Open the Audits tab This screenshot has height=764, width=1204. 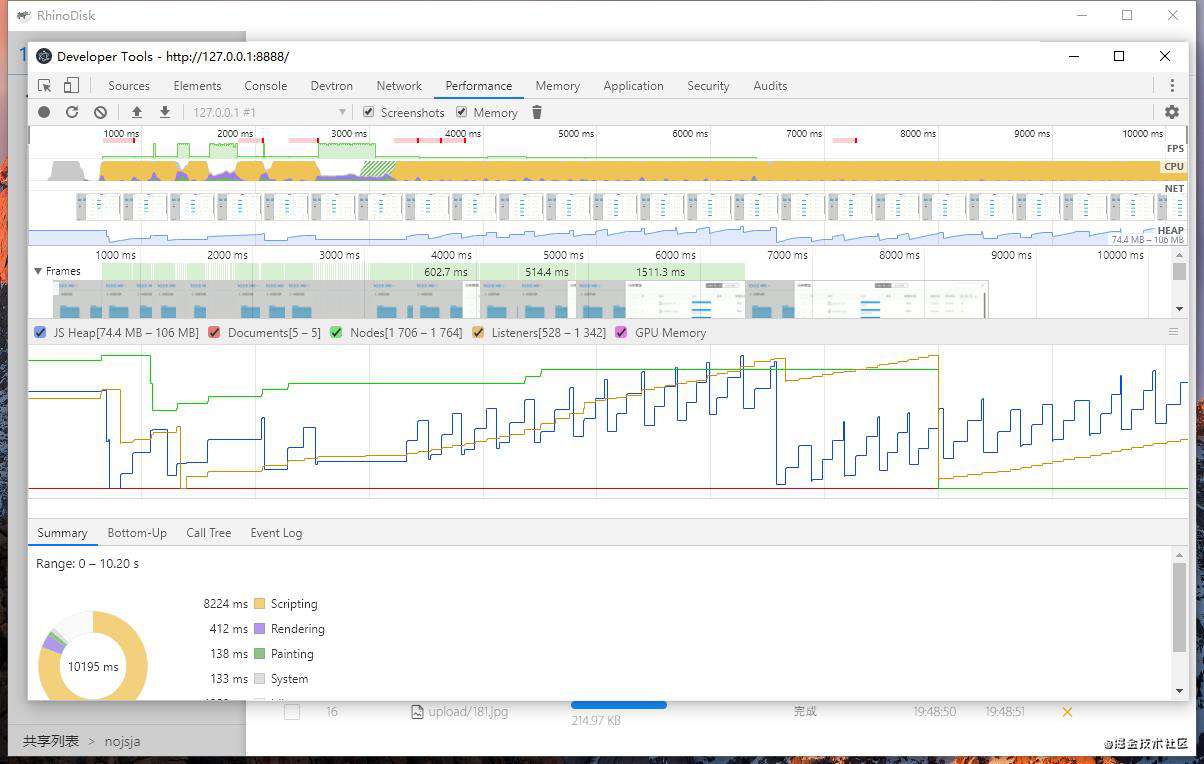click(x=770, y=86)
